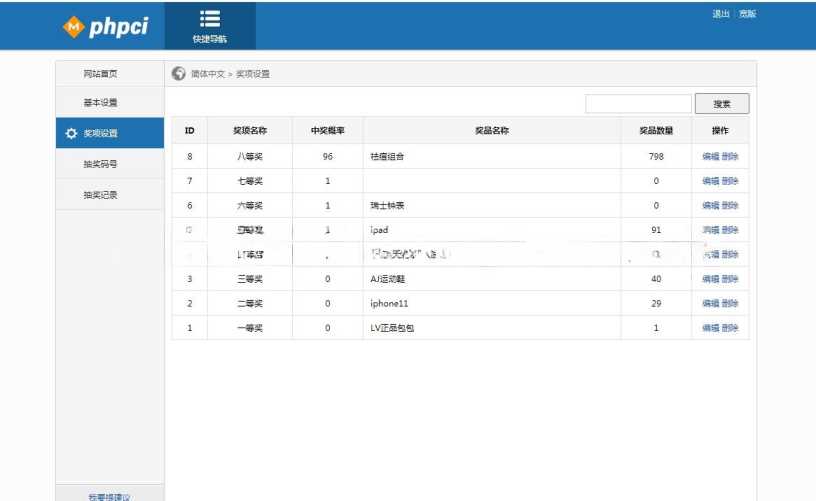Select 抽奖码号 in the sidebar
Screen dimensions: 816x501
(x=100, y=164)
